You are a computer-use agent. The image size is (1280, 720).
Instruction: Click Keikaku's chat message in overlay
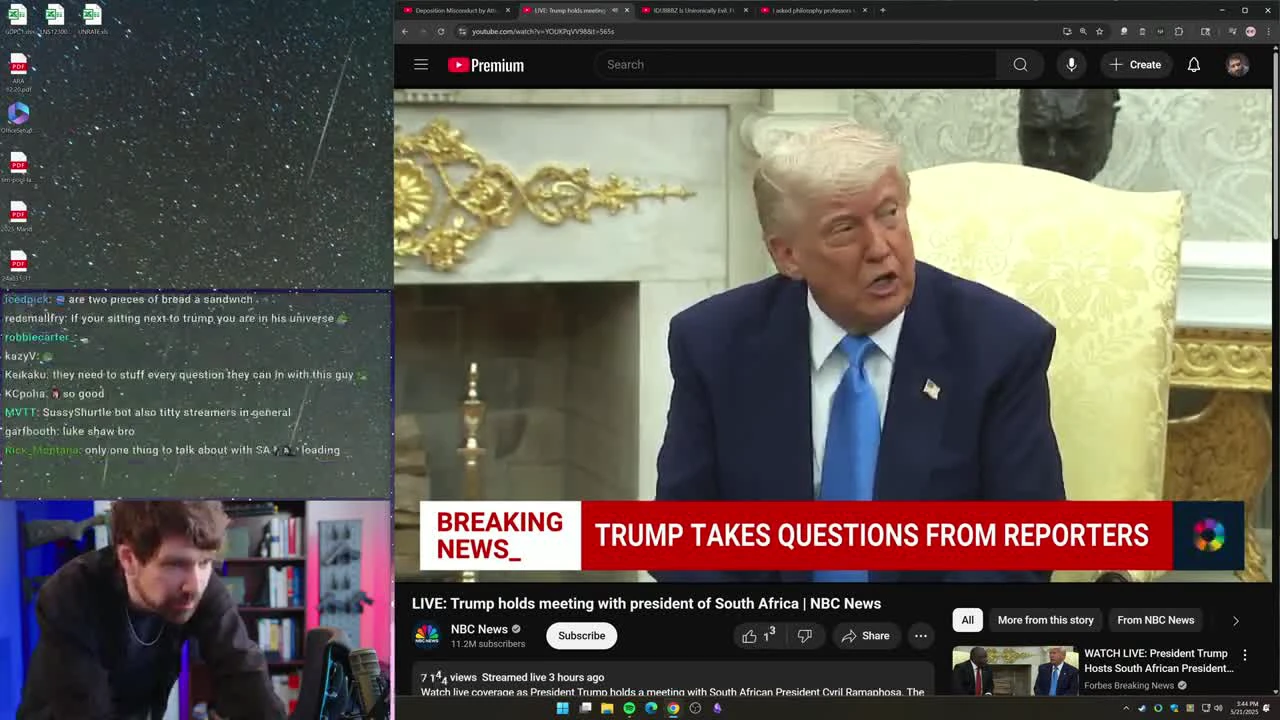pos(186,375)
